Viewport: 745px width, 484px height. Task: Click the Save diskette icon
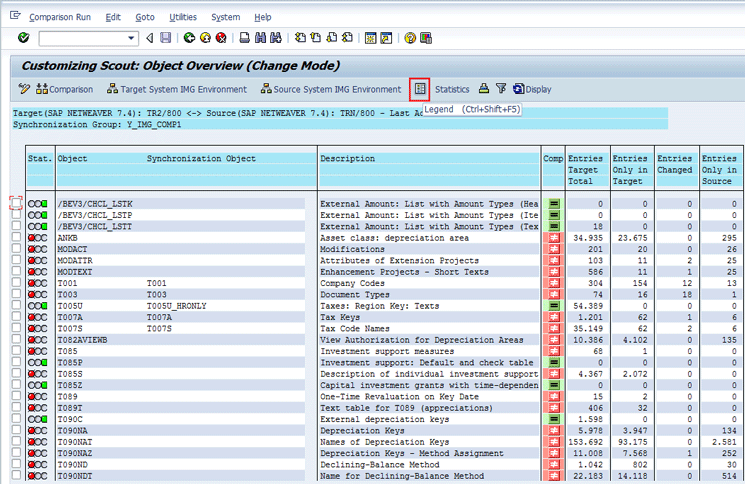tap(166, 38)
